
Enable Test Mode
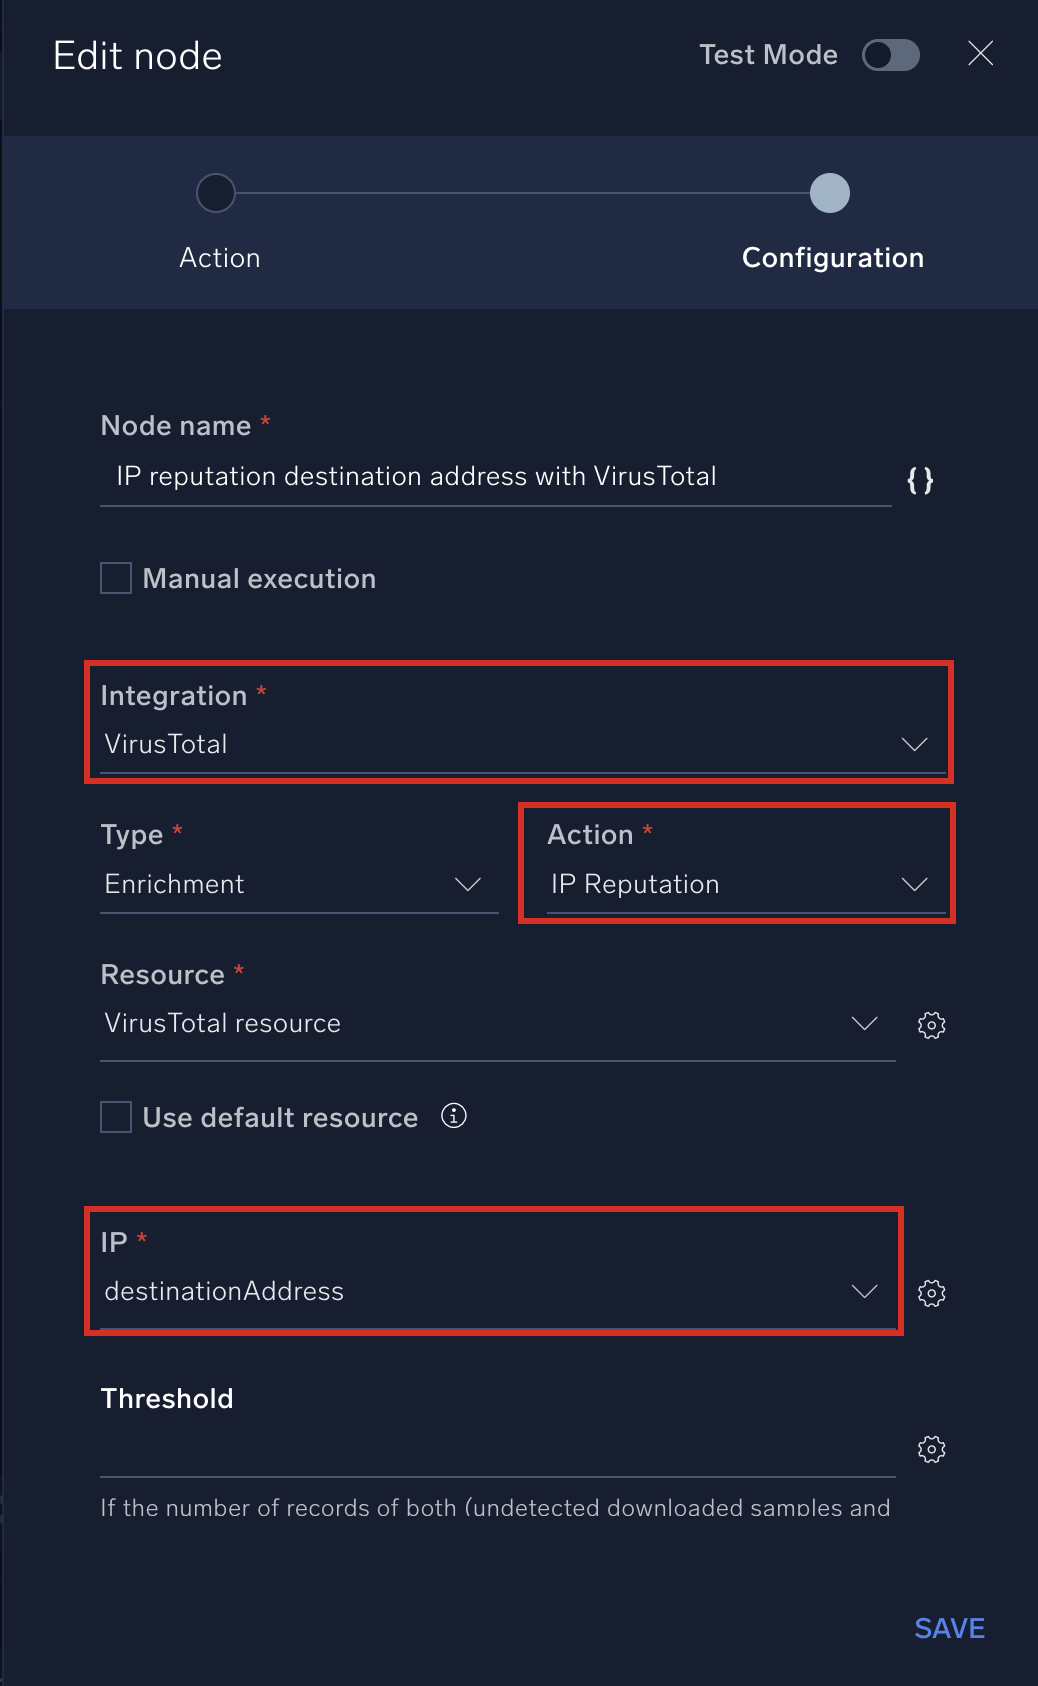(x=889, y=56)
